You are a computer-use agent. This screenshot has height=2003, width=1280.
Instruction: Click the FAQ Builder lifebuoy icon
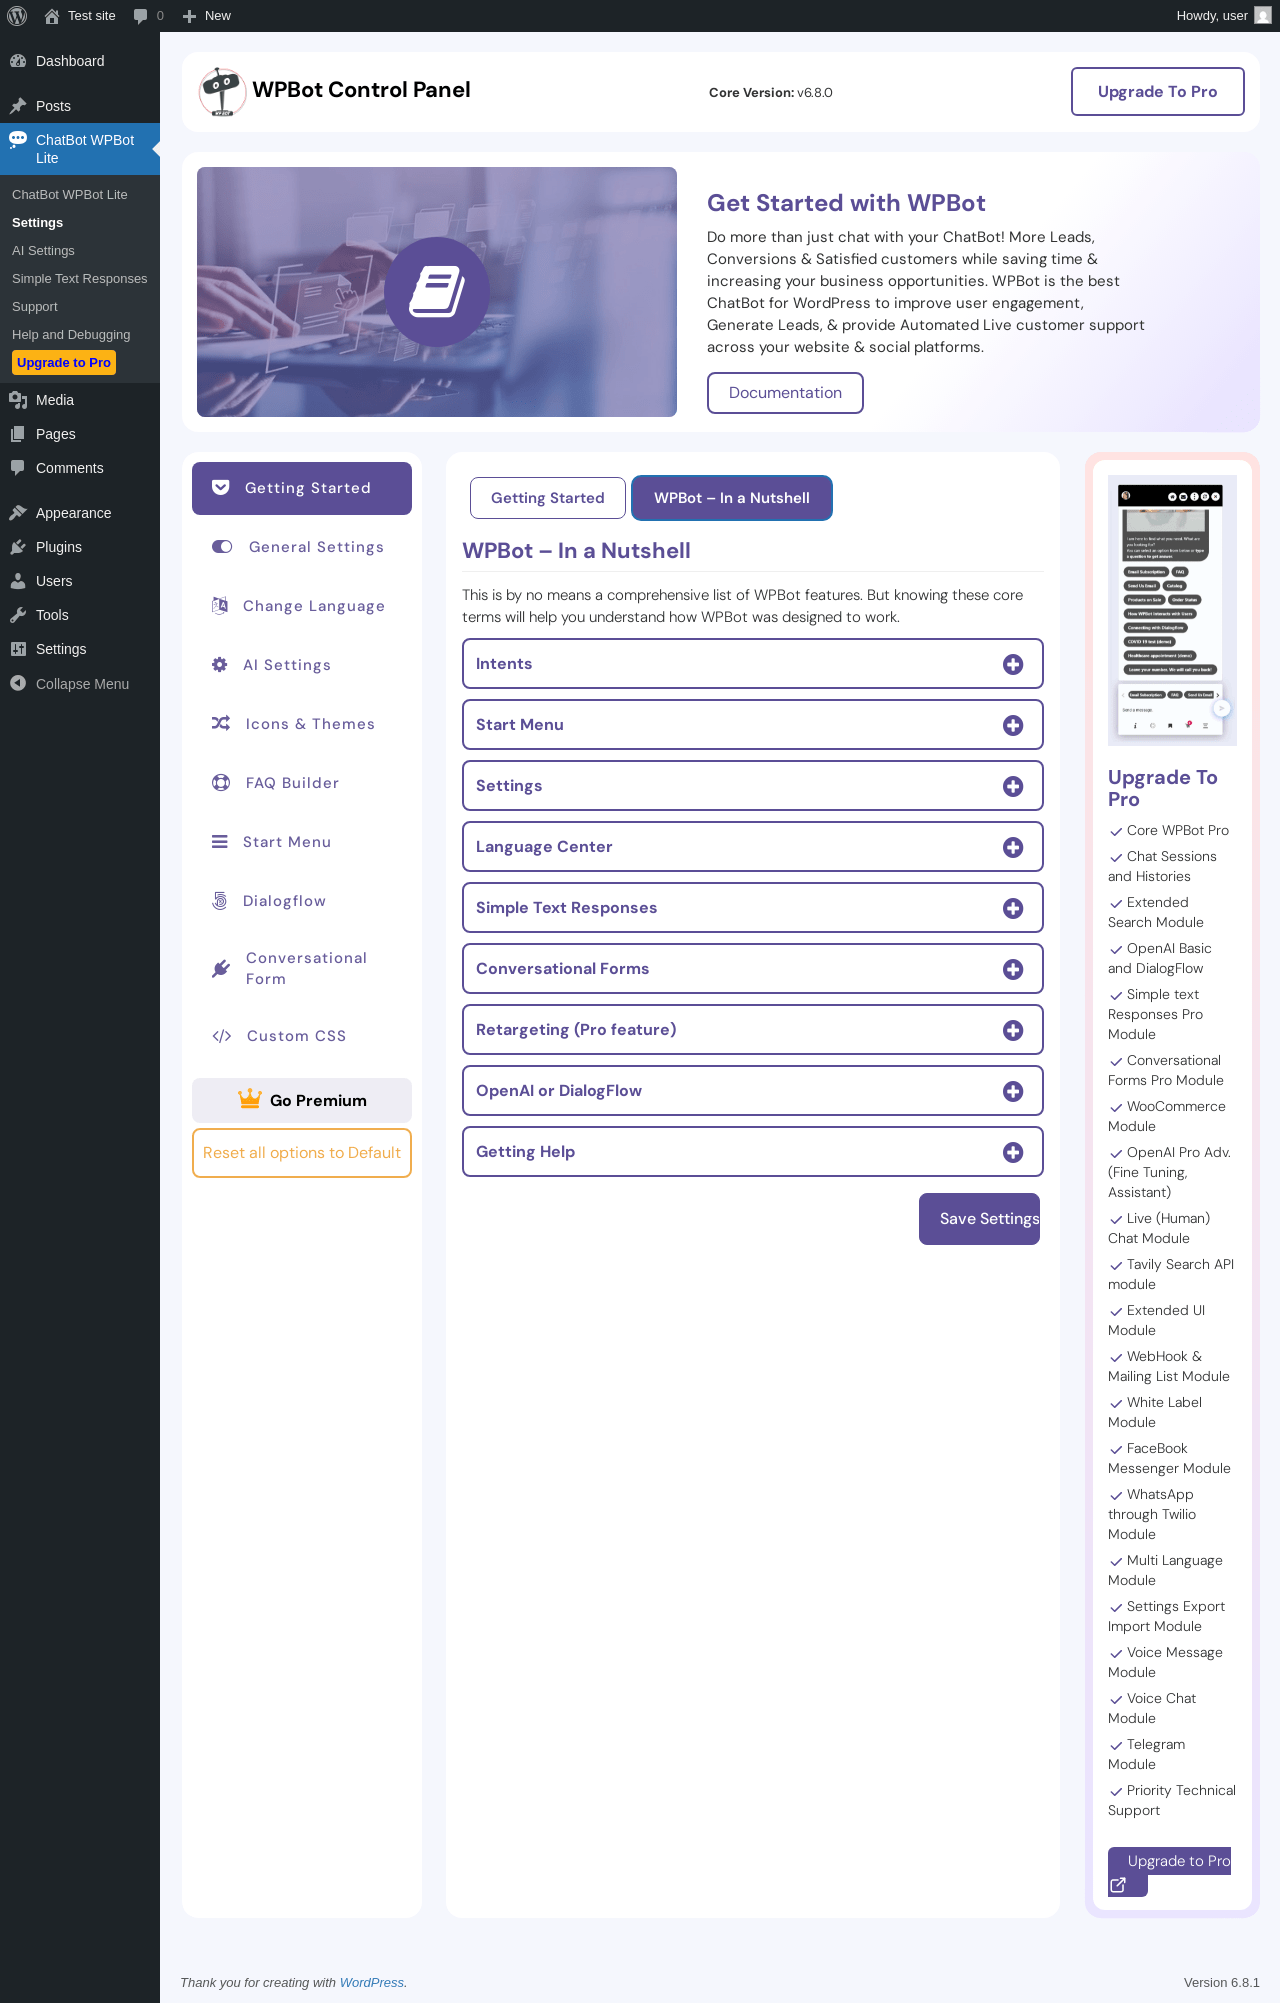click(x=221, y=783)
